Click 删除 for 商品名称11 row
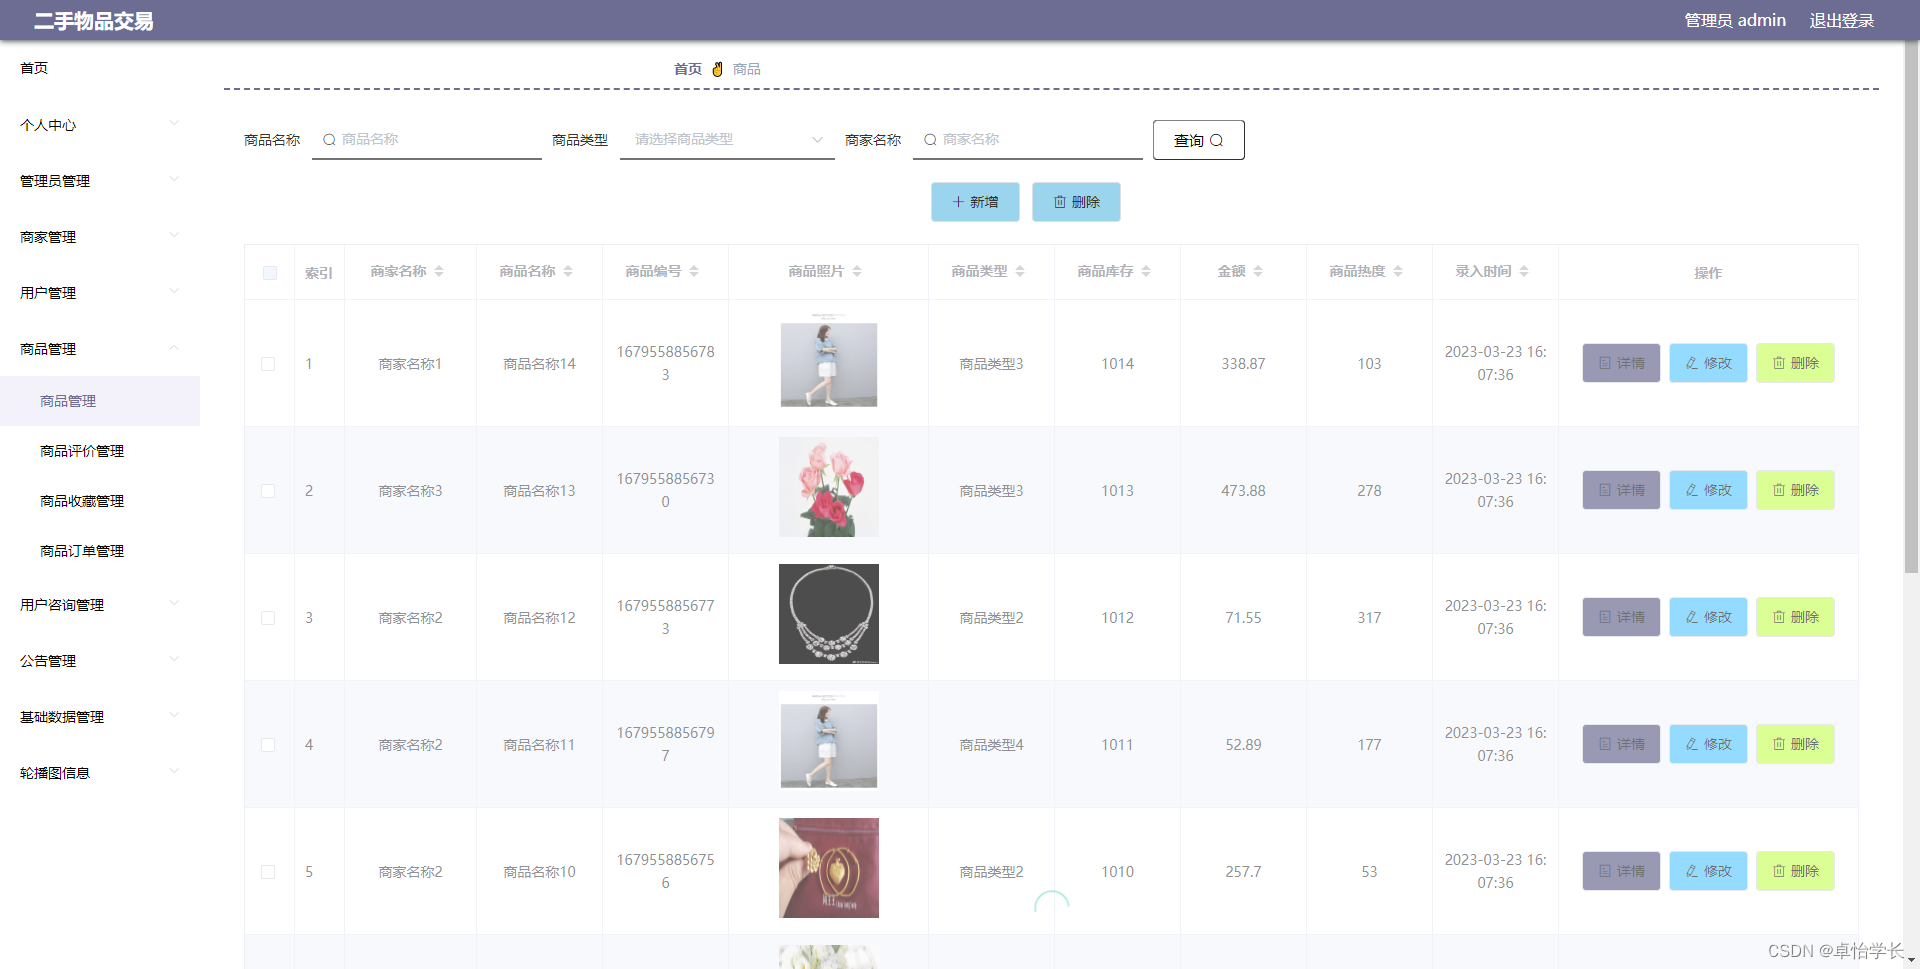1920x969 pixels. (x=1795, y=744)
